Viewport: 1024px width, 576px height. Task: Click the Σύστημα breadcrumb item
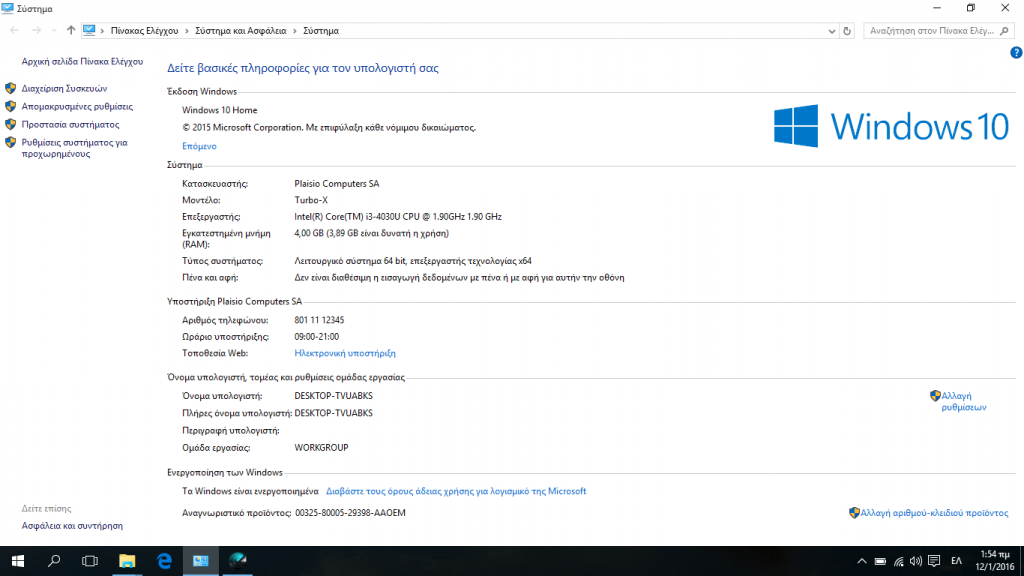(x=321, y=31)
